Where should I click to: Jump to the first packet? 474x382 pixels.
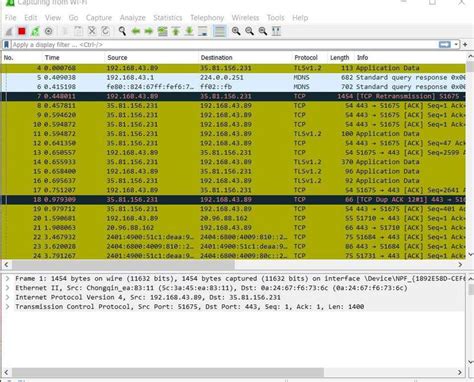(176, 31)
